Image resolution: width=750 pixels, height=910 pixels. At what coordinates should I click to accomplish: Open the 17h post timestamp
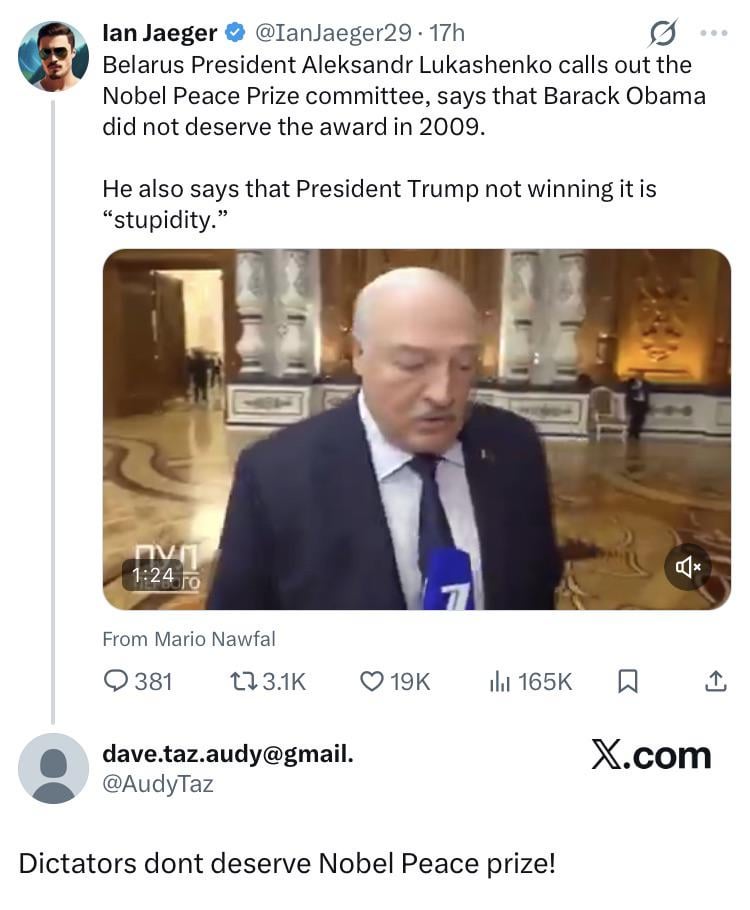pos(446,33)
